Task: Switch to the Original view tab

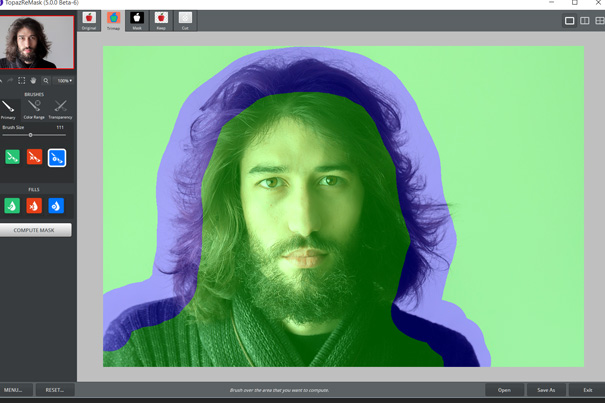Action: point(89,21)
